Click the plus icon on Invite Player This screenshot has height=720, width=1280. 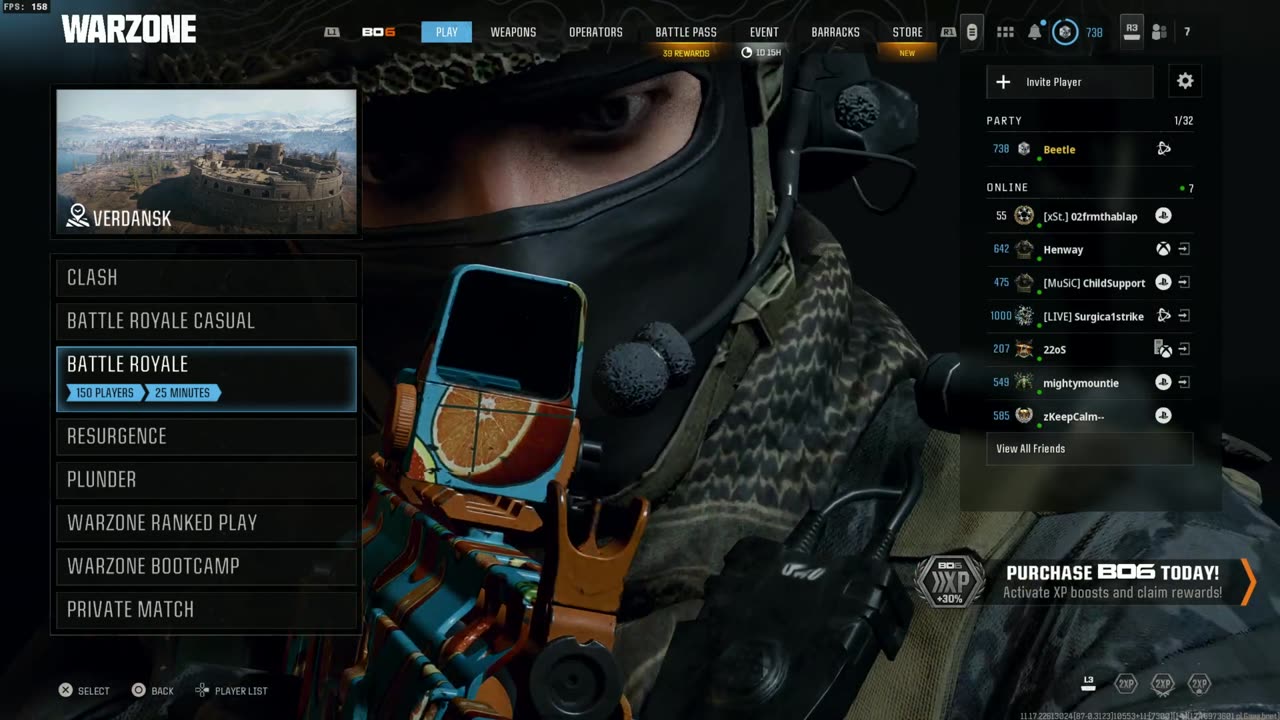tap(1004, 82)
